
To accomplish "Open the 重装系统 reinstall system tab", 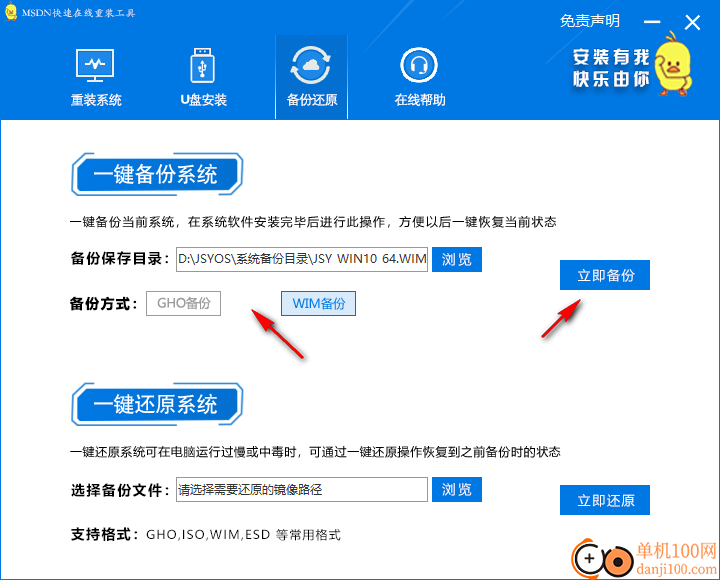I will pyautogui.click(x=96, y=77).
